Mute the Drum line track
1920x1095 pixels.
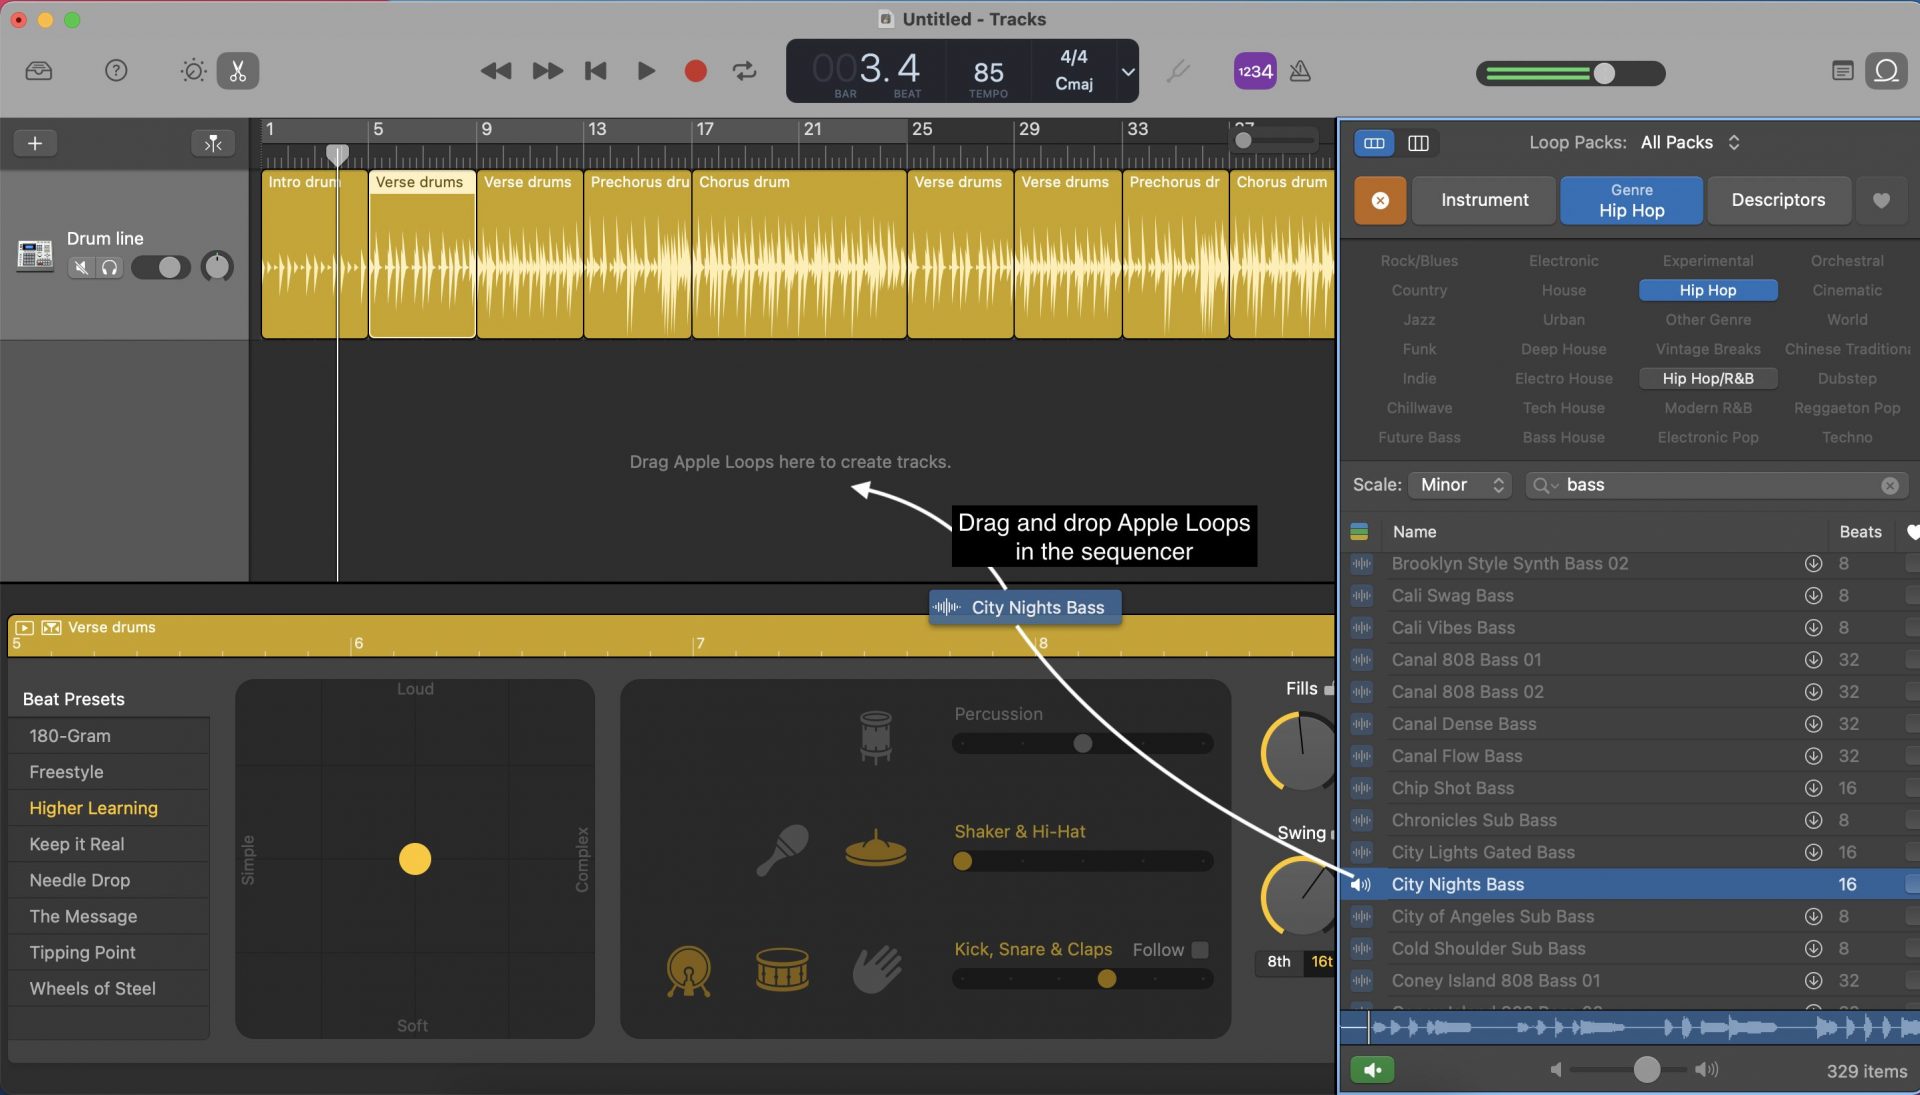tap(81, 267)
